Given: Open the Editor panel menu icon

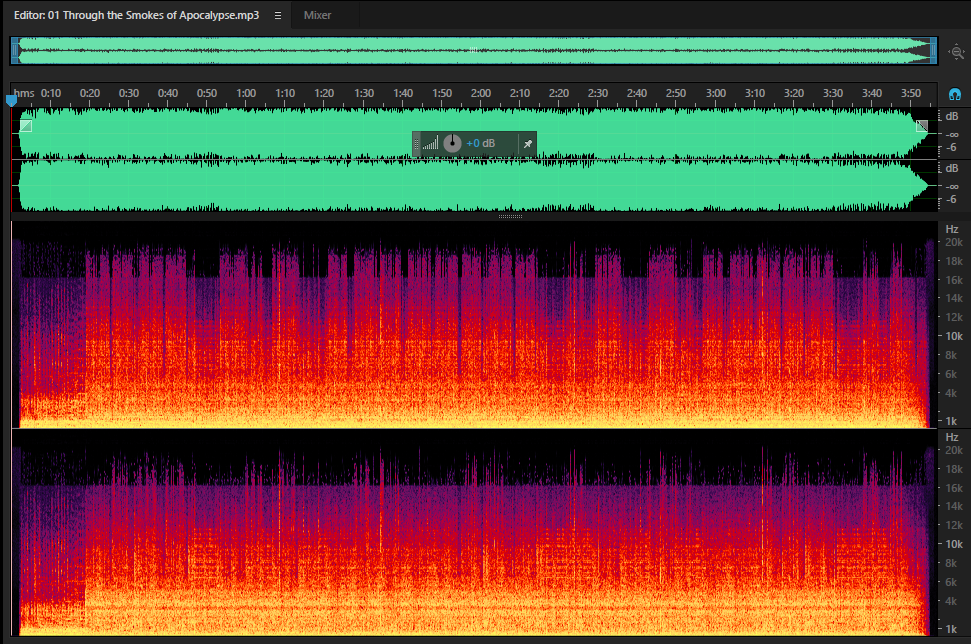Looking at the screenshot, I should tap(278, 15).
